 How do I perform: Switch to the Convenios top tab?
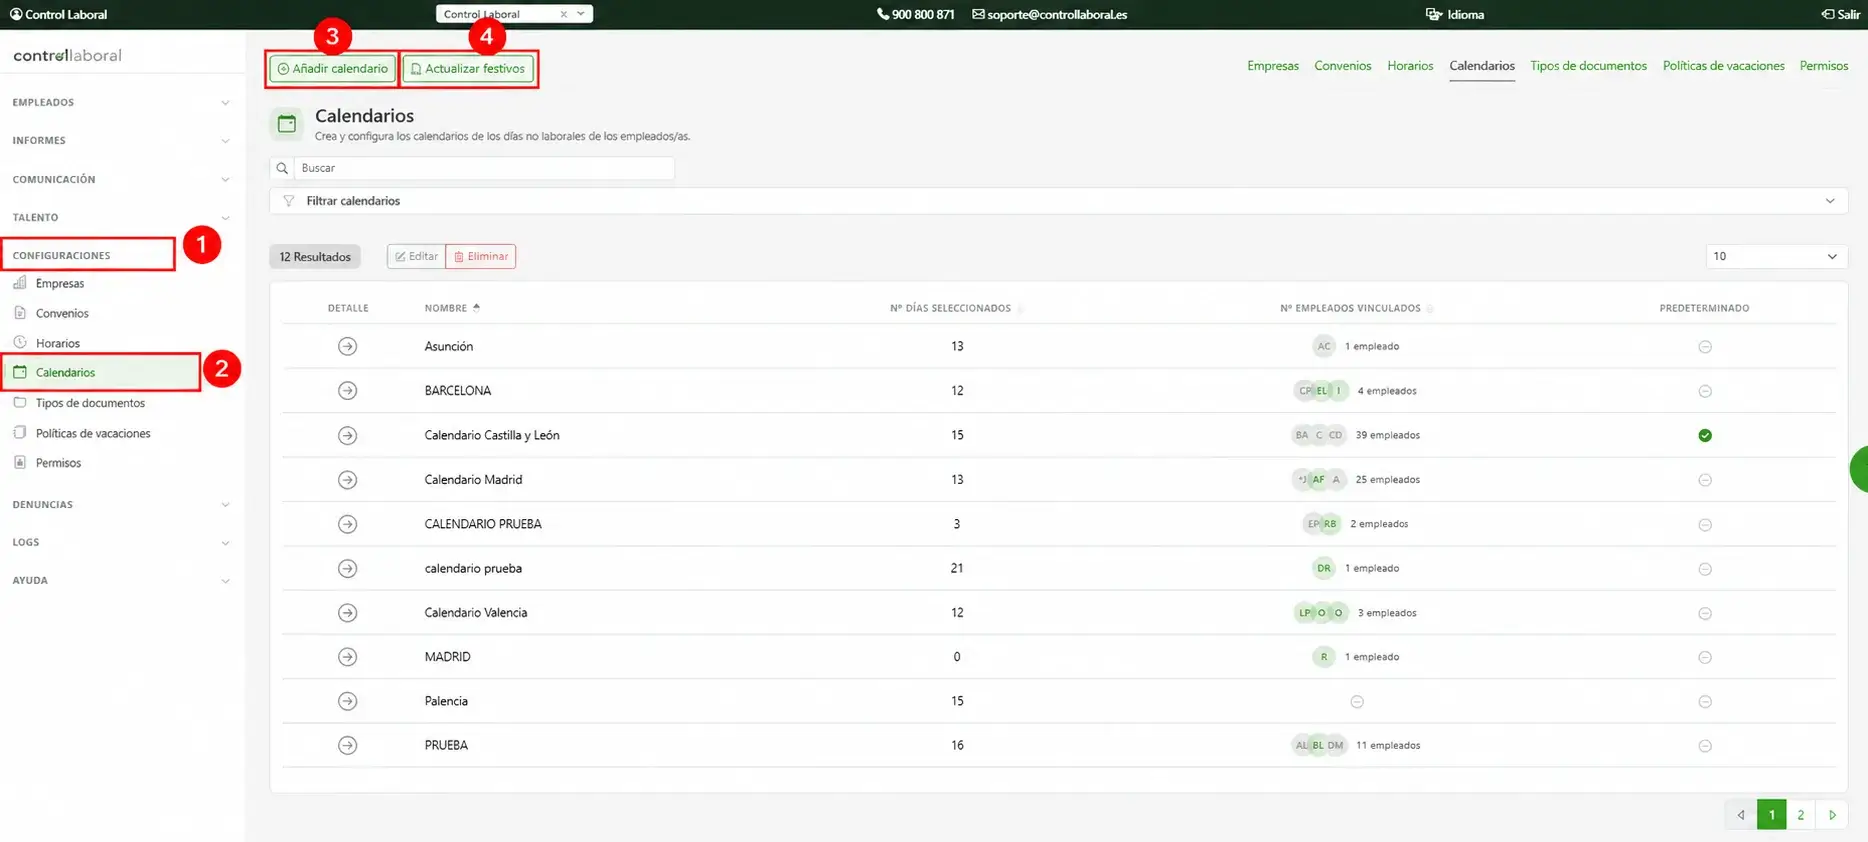[x=1342, y=66]
